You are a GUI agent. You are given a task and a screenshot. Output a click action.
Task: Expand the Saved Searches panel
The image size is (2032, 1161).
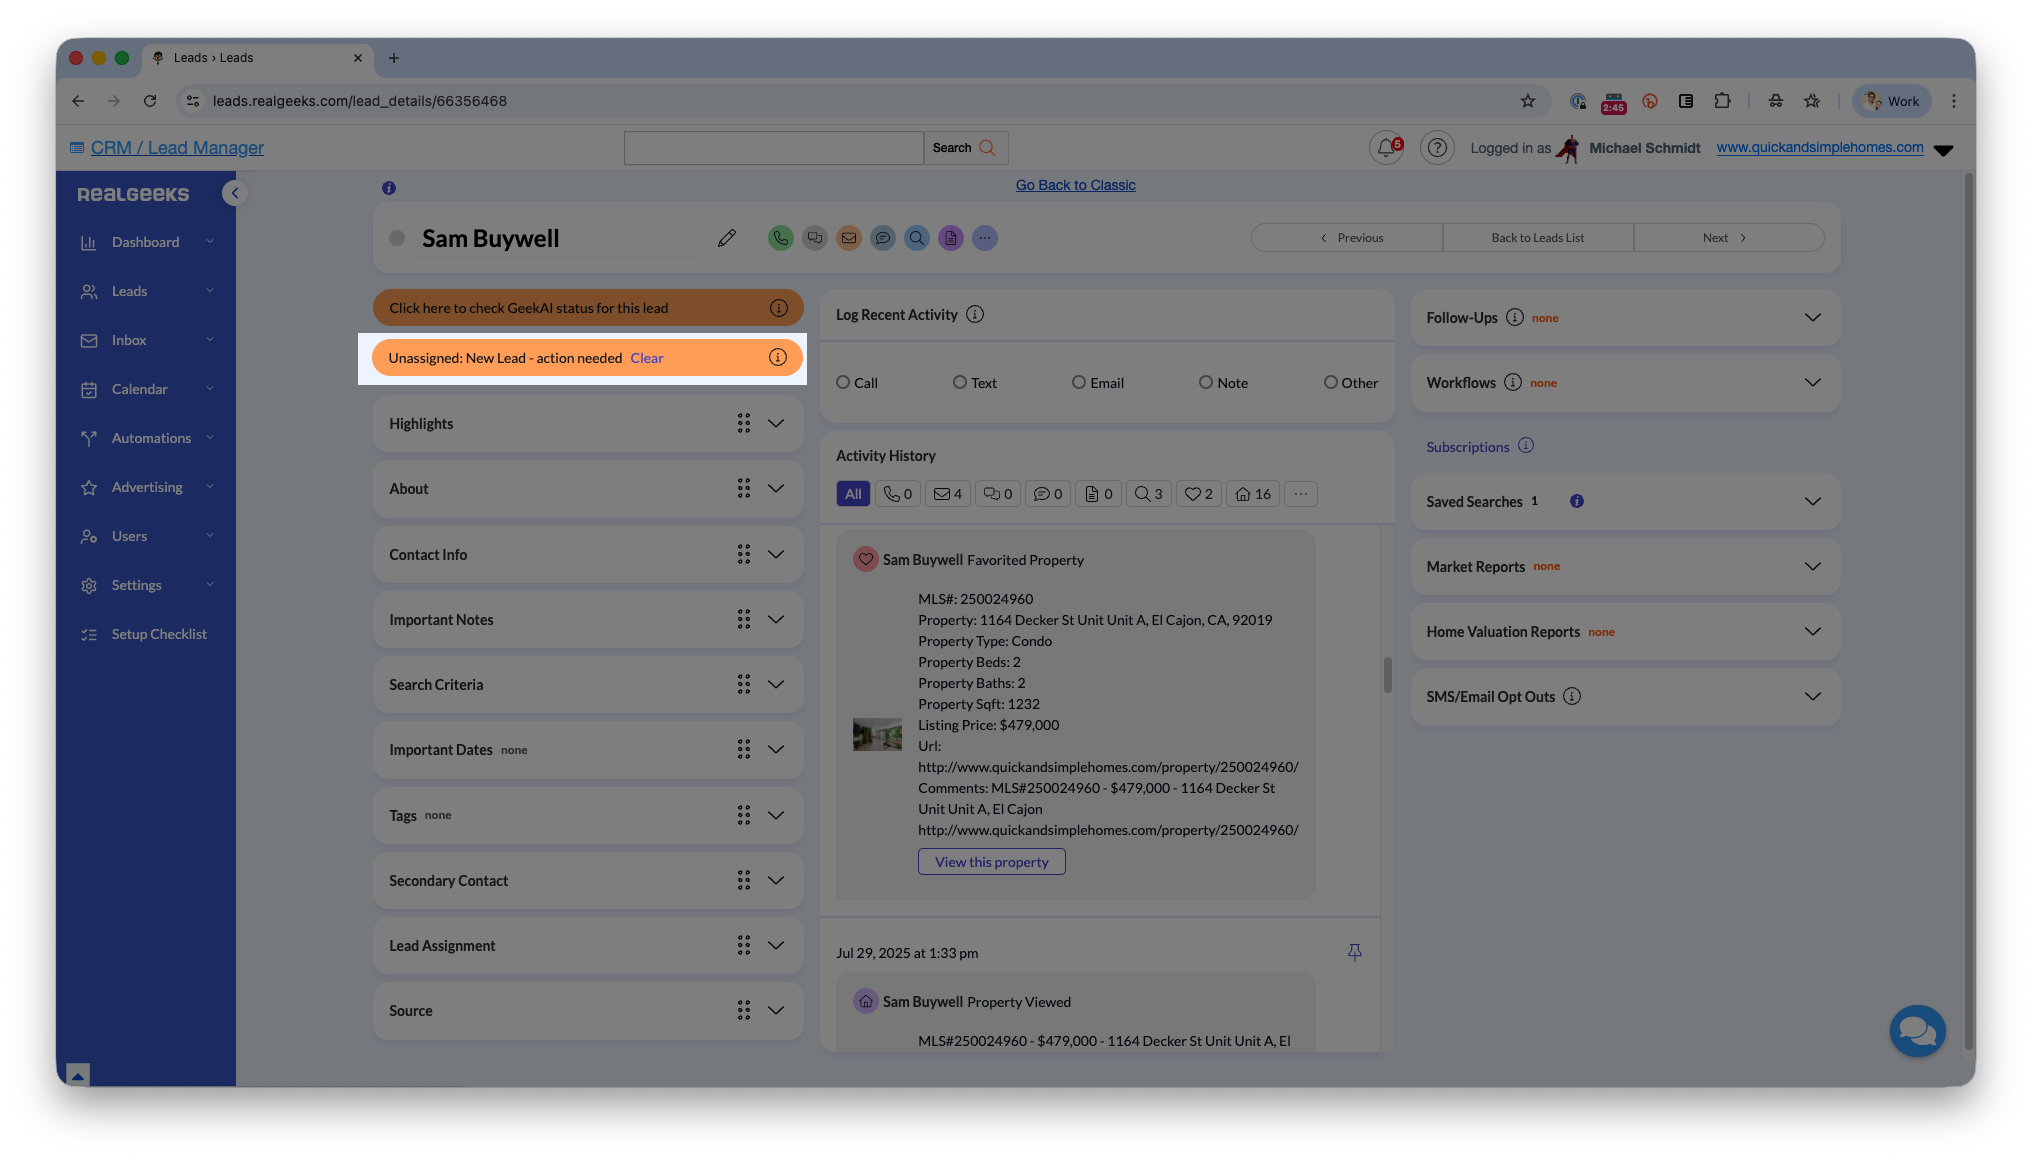pyautogui.click(x=1812, y=501)
